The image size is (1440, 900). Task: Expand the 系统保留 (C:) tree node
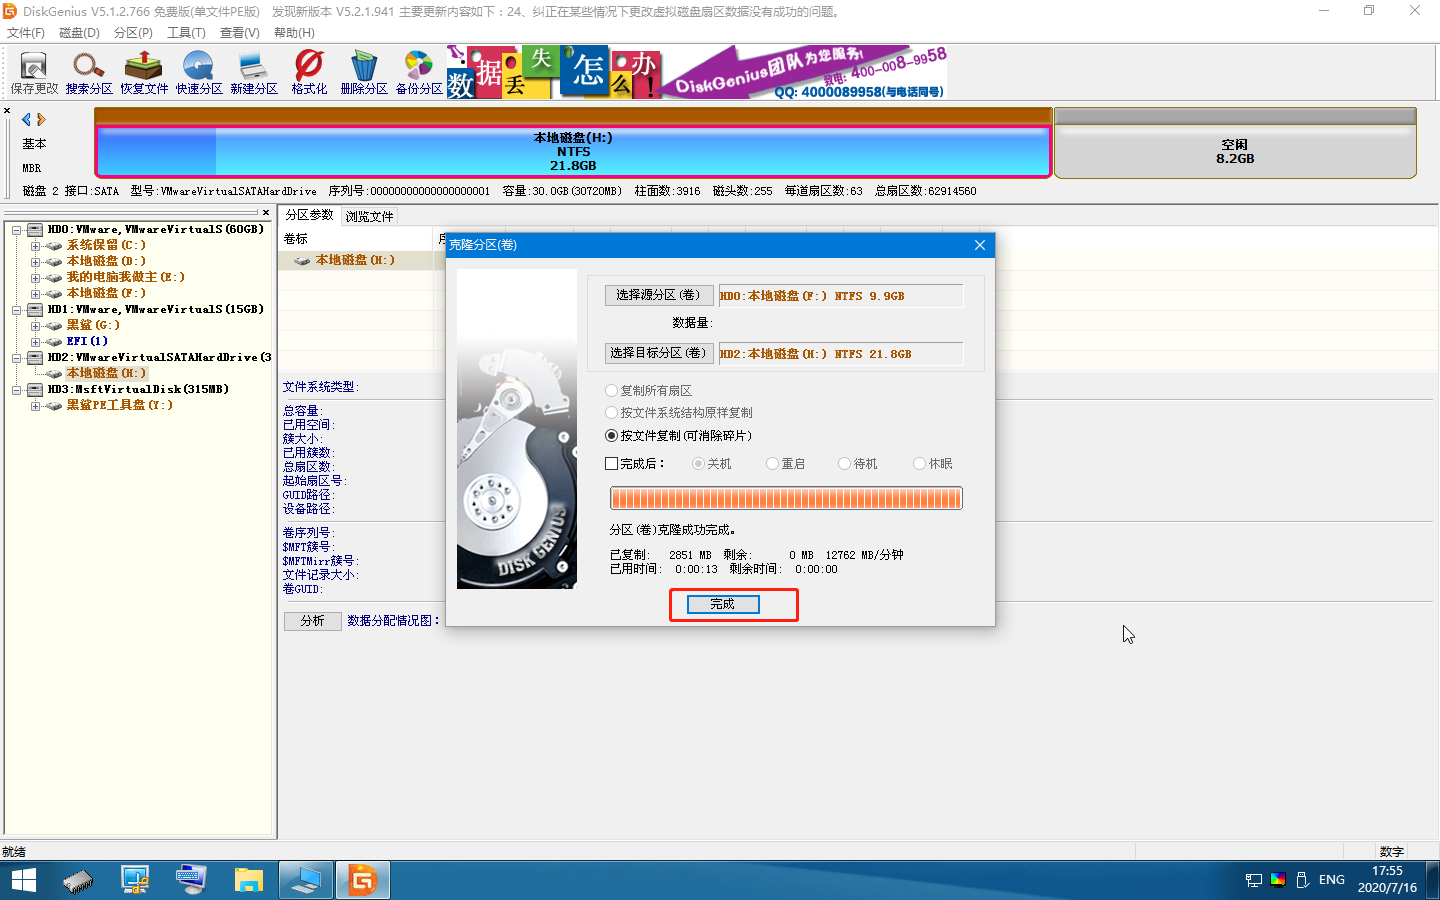pos(35,246)
